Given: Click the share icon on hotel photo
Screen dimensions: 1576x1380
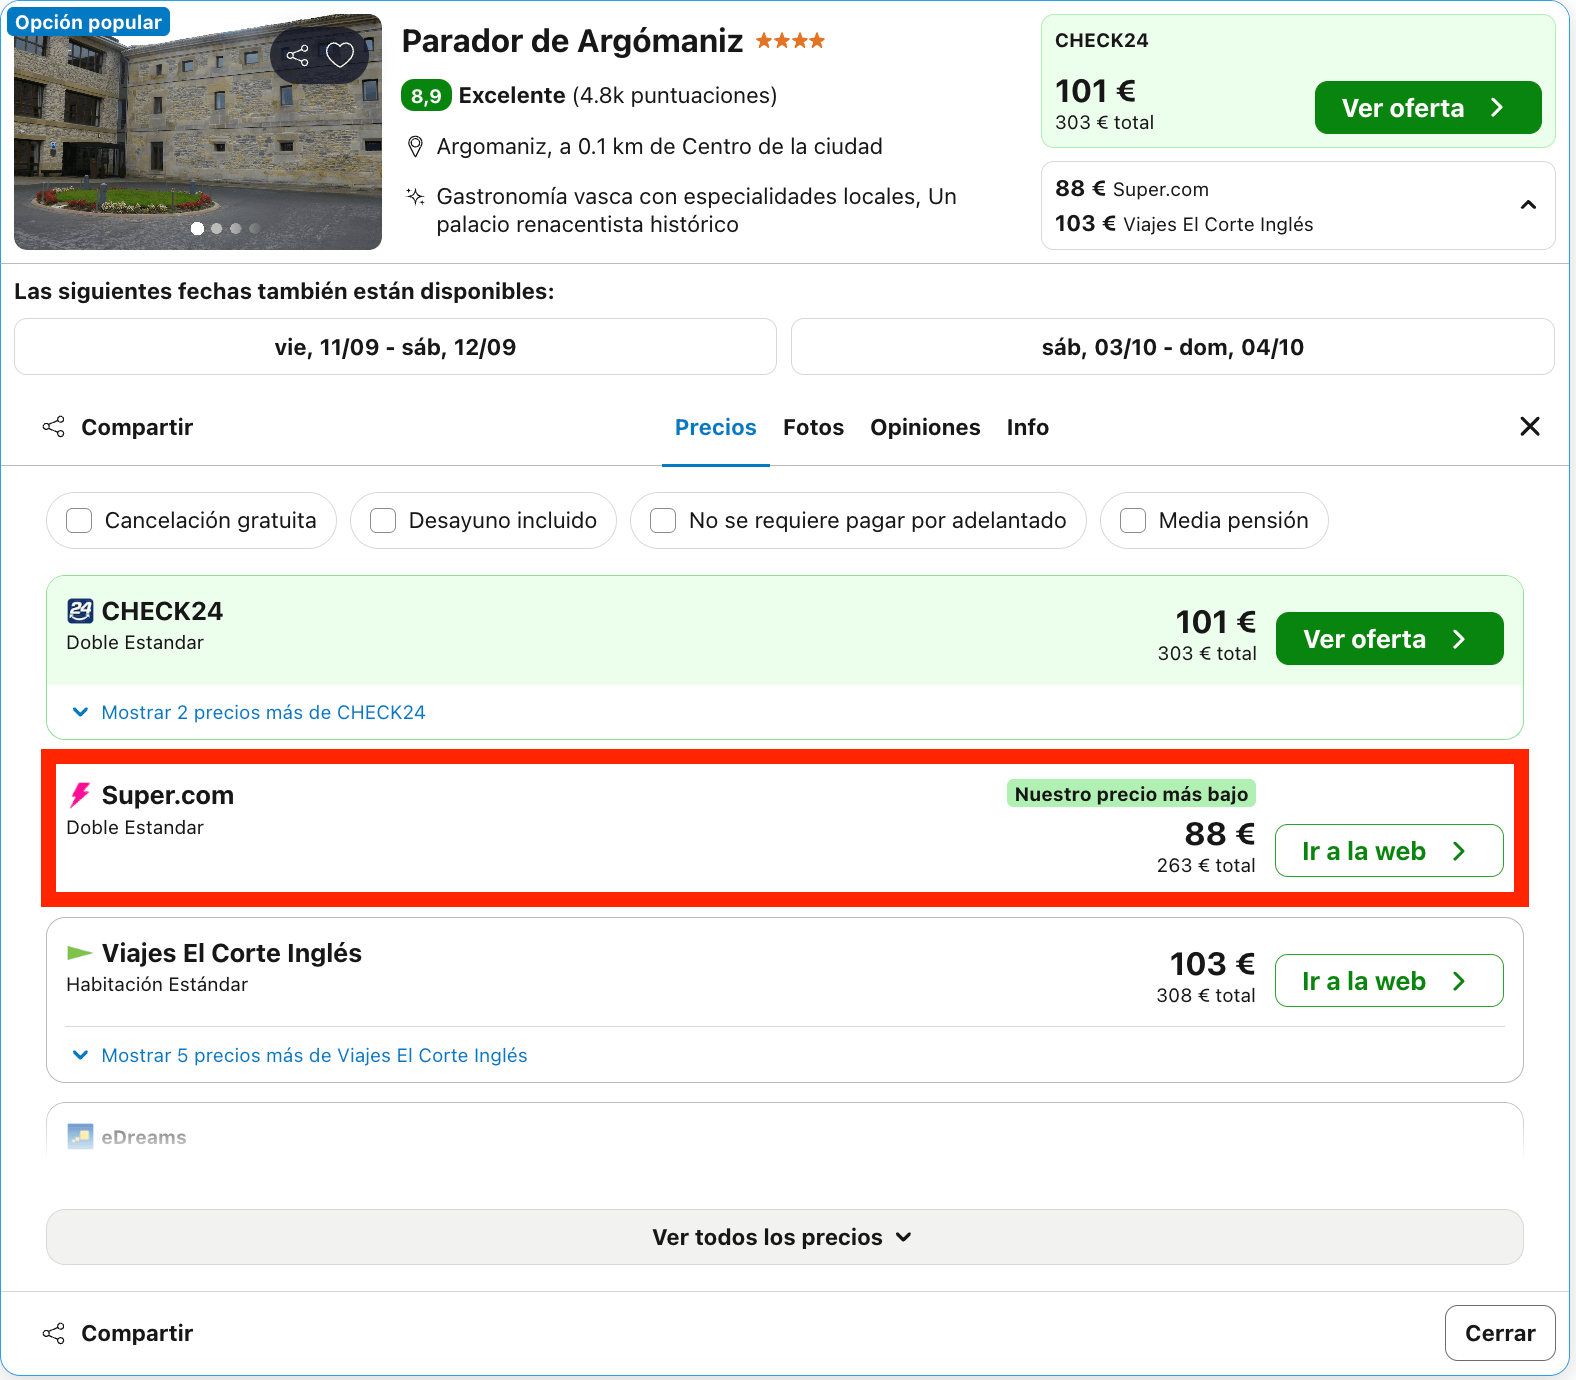Looking at the screenshot, I should tap(297, 56).
